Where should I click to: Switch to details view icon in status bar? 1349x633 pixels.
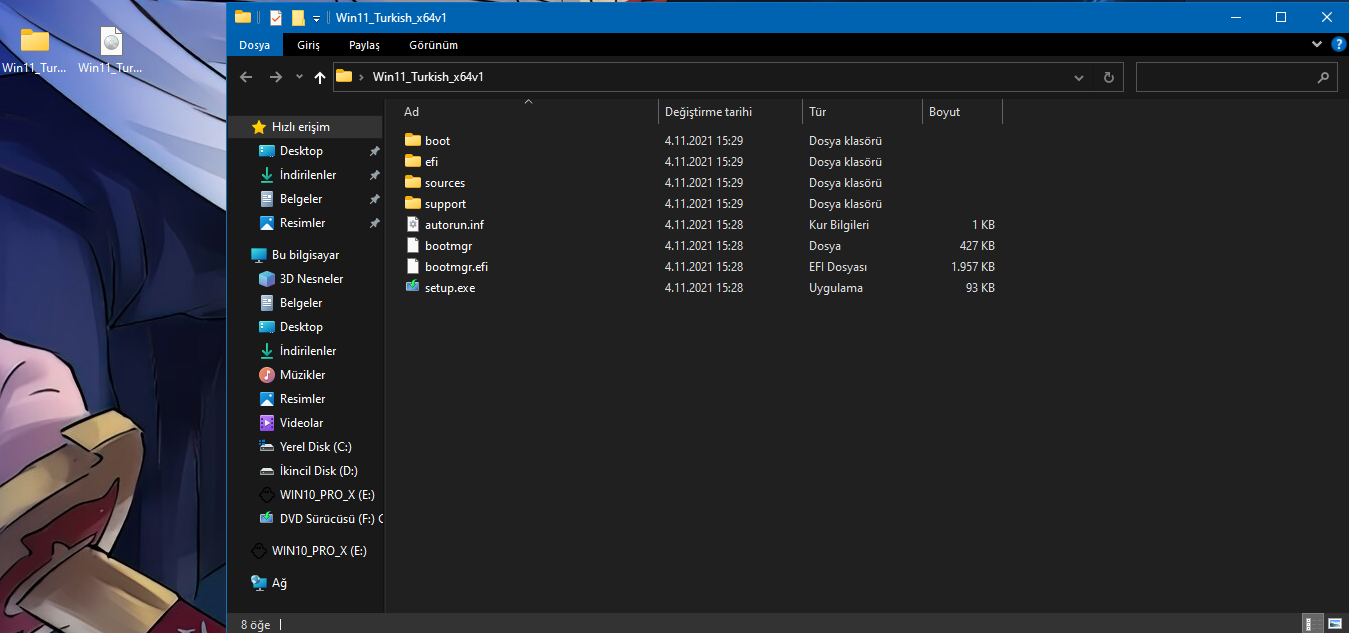tap(1310, 623)
